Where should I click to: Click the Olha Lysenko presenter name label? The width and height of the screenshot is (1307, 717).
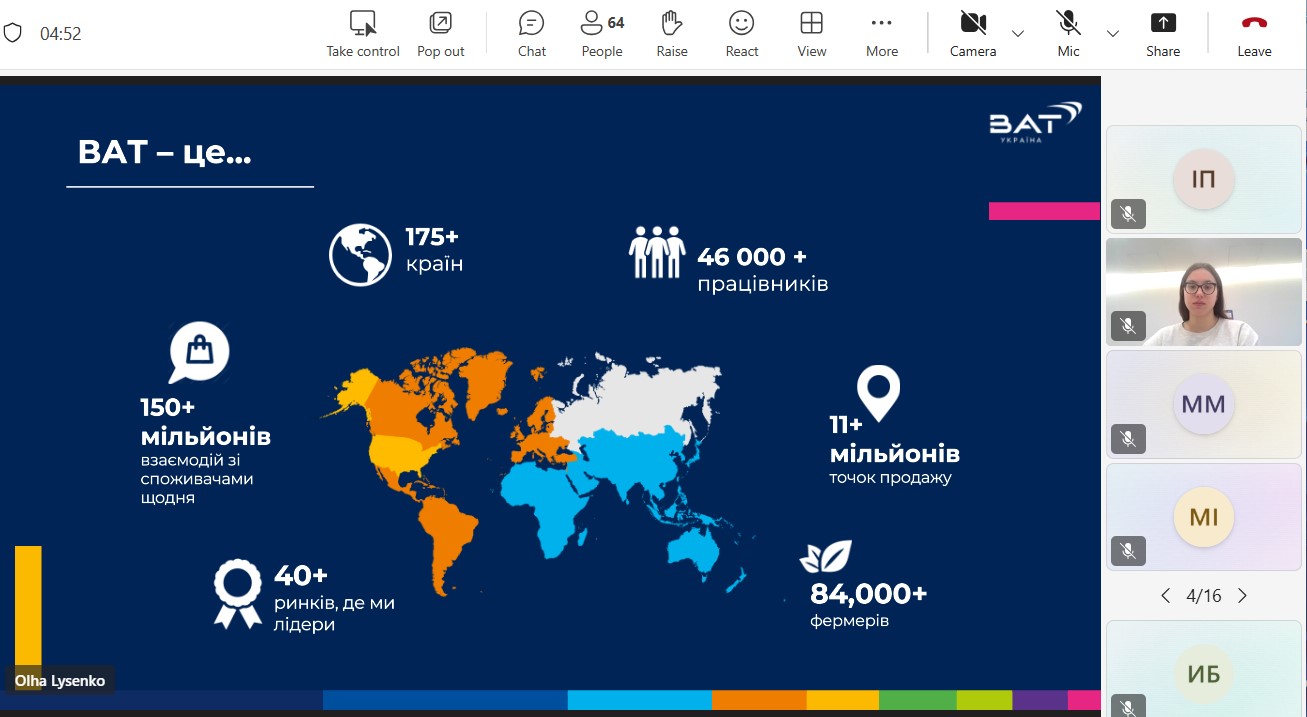click(x=60, y=681)
